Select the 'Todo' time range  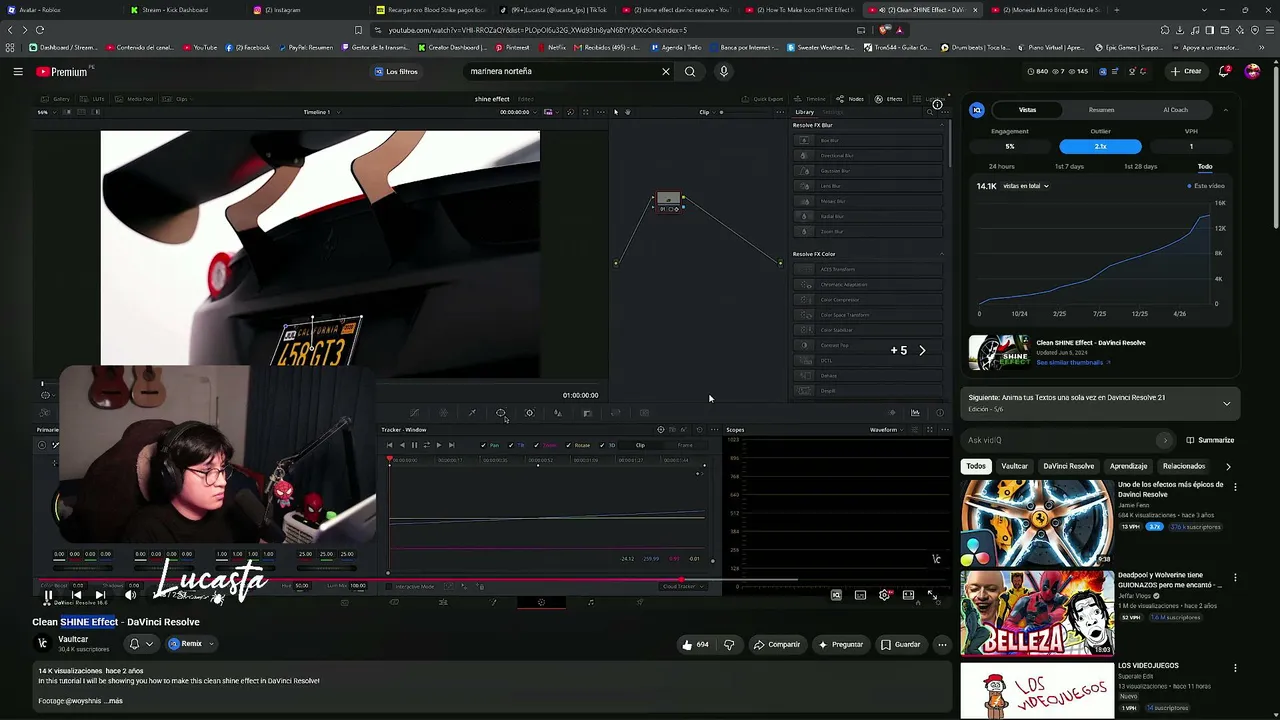(1205, 166)
